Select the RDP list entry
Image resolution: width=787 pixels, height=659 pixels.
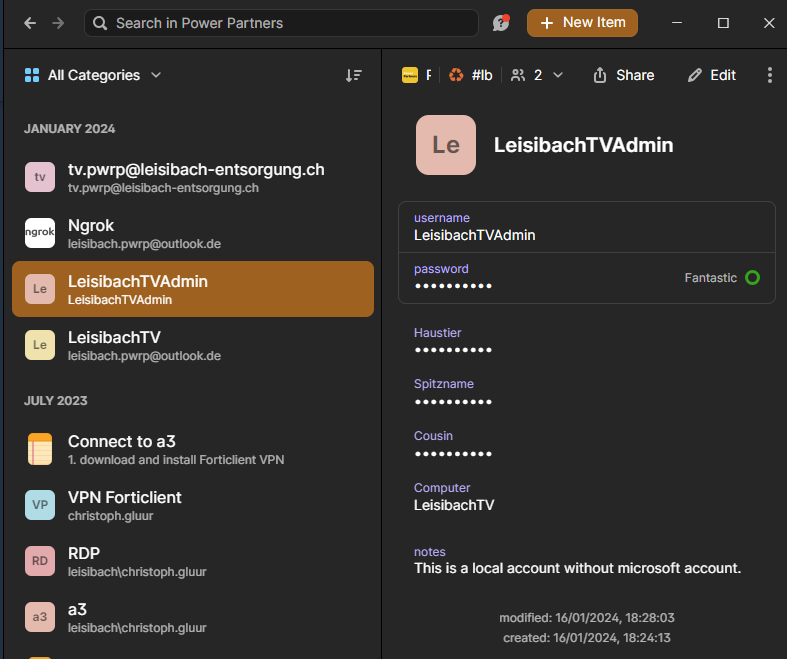(x=193, y=561)
